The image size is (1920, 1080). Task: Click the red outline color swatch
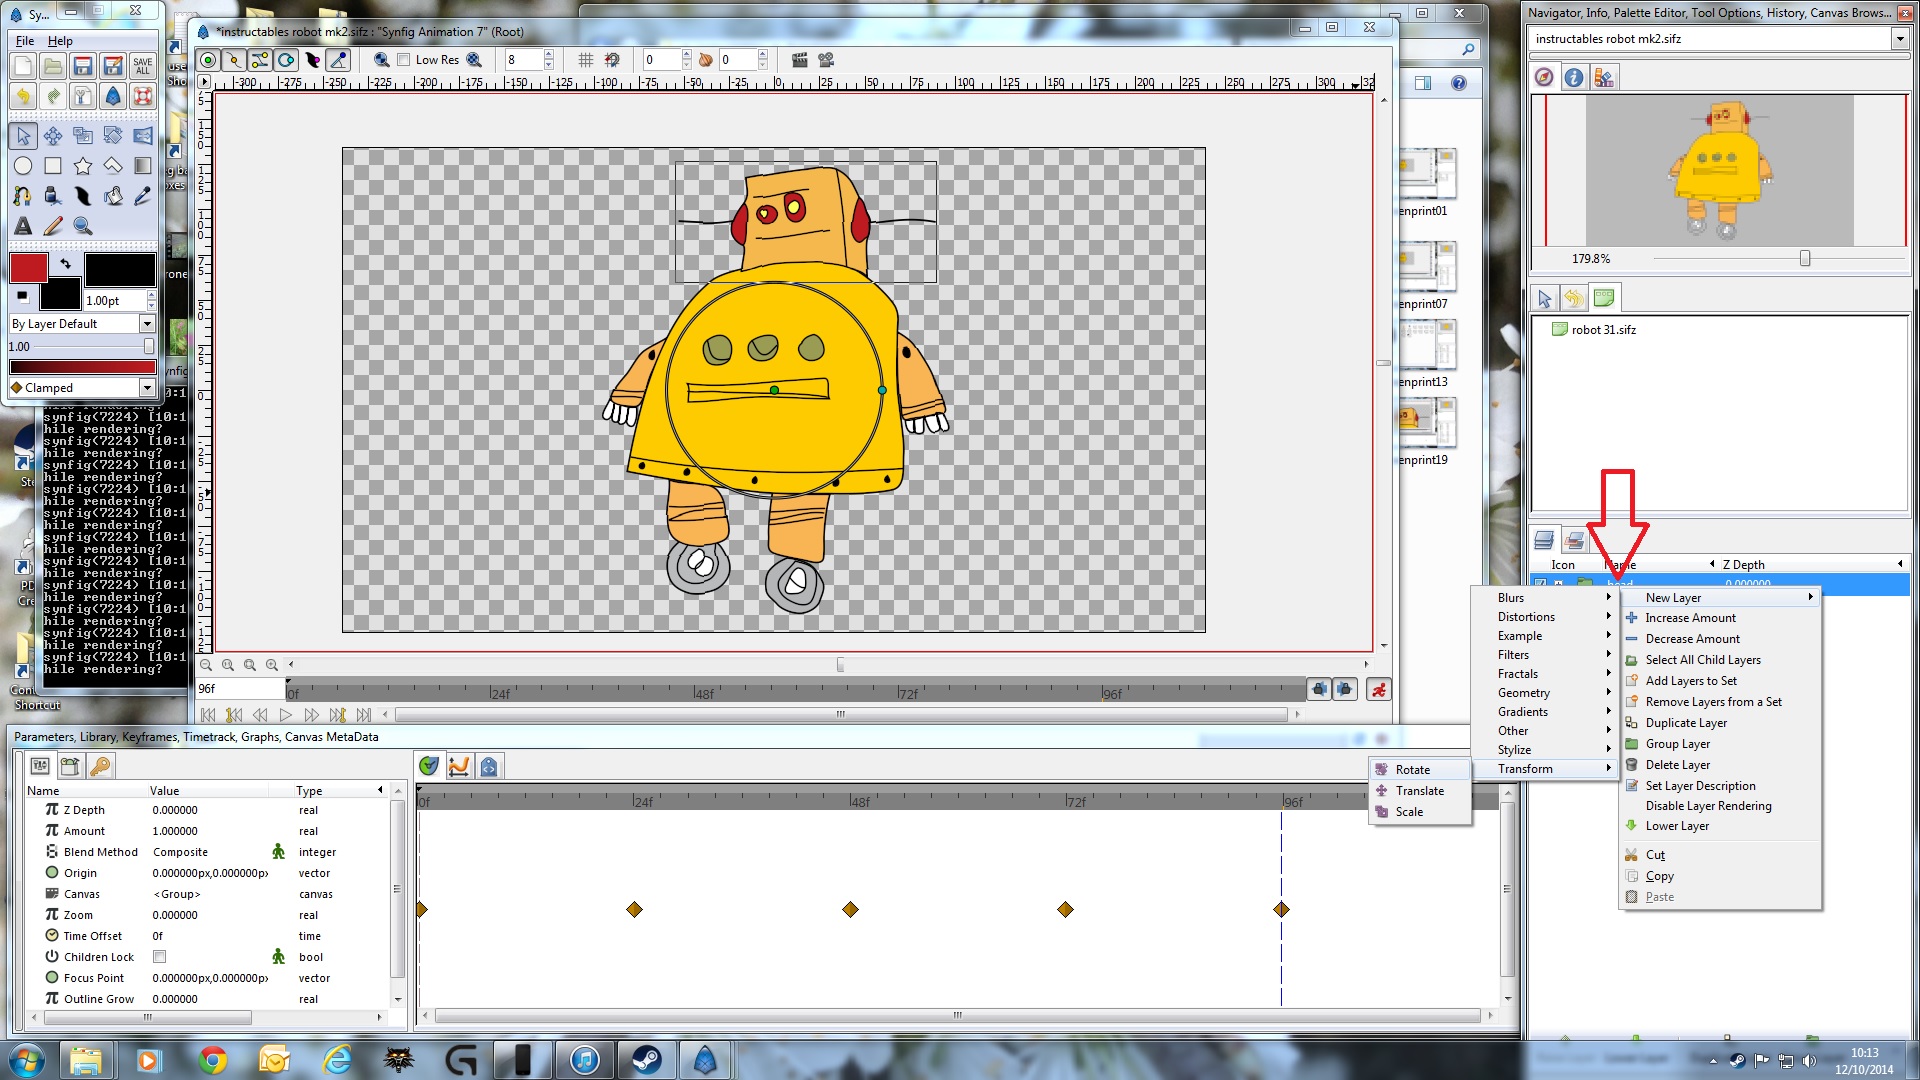coord(29,267)
